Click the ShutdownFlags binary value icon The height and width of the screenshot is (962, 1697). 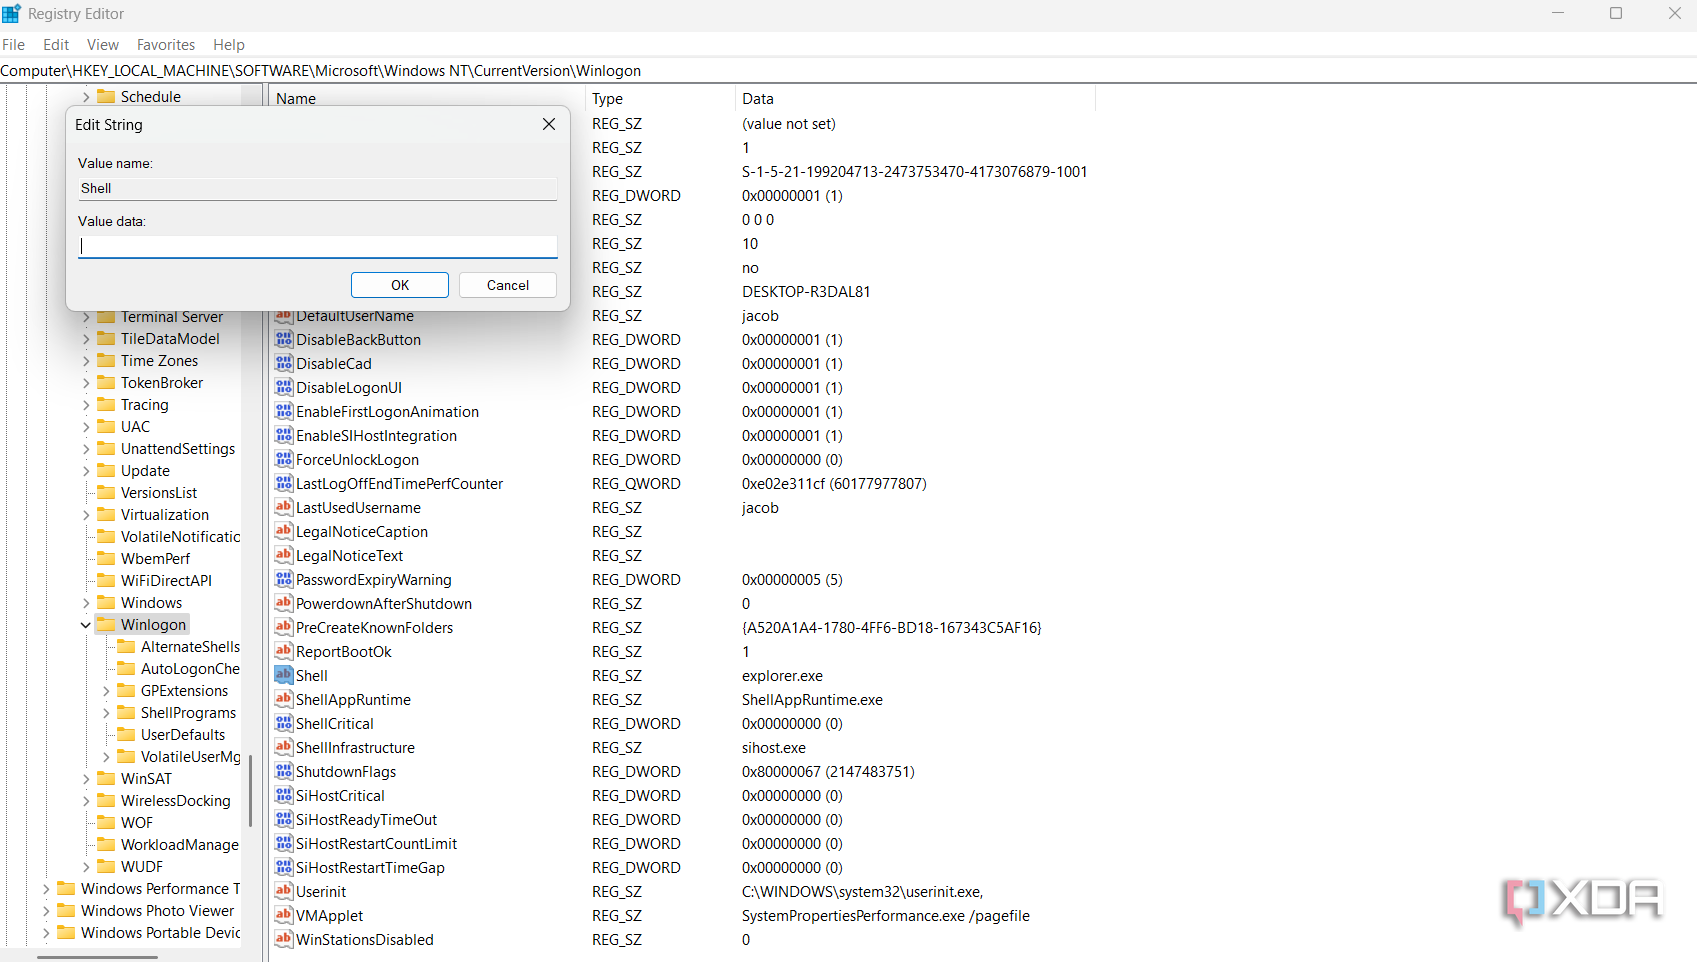pos(284,771)
